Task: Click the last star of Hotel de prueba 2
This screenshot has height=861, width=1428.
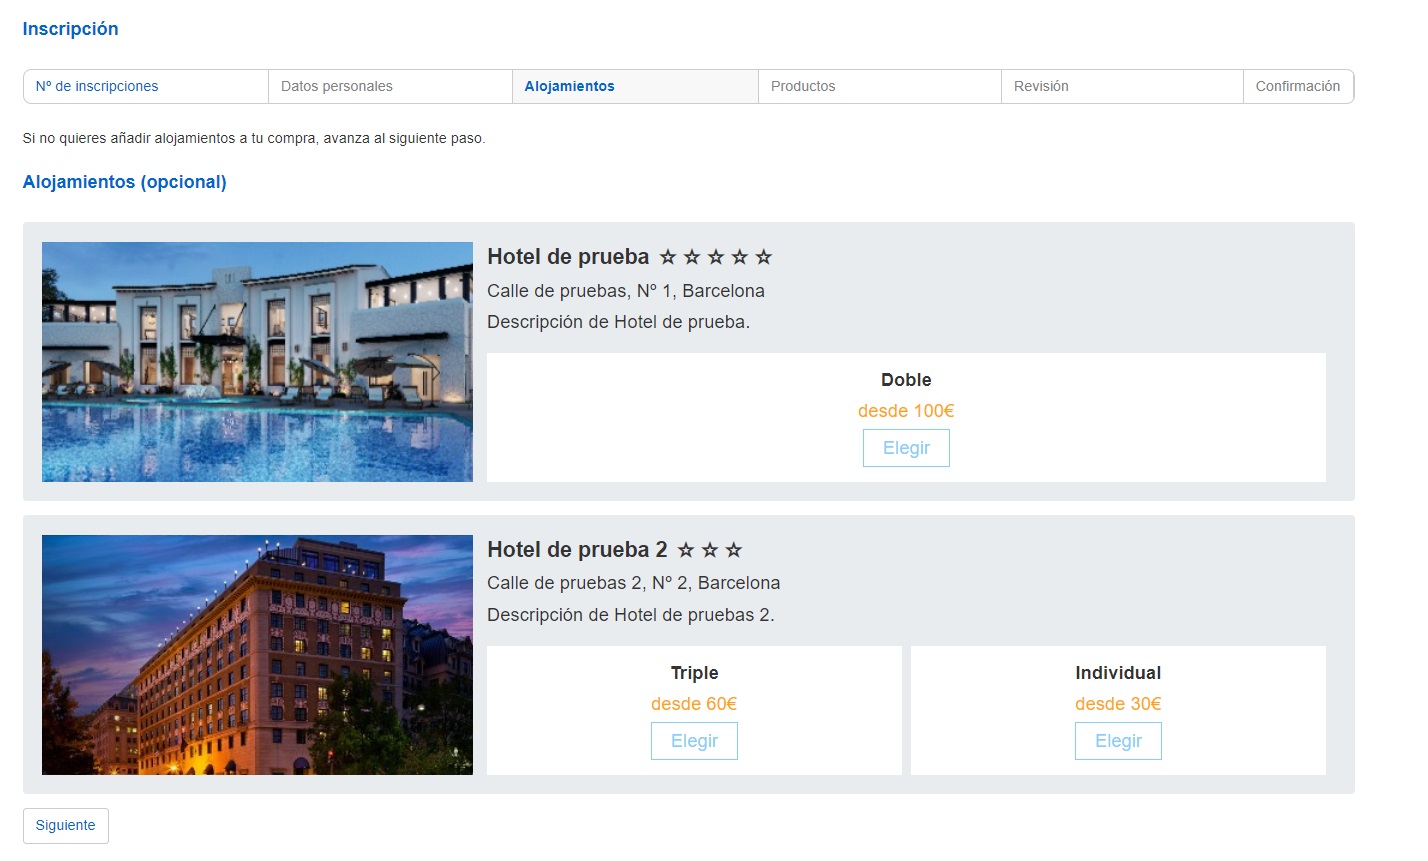Action: pyautogui.click(x=734, y=551)
